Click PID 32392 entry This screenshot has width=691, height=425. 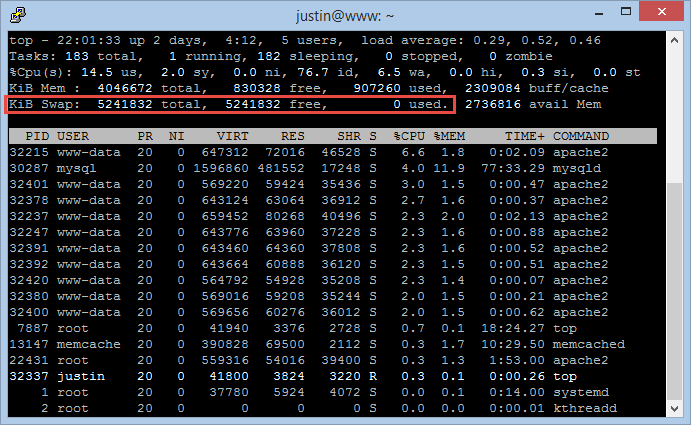point(29,265)
